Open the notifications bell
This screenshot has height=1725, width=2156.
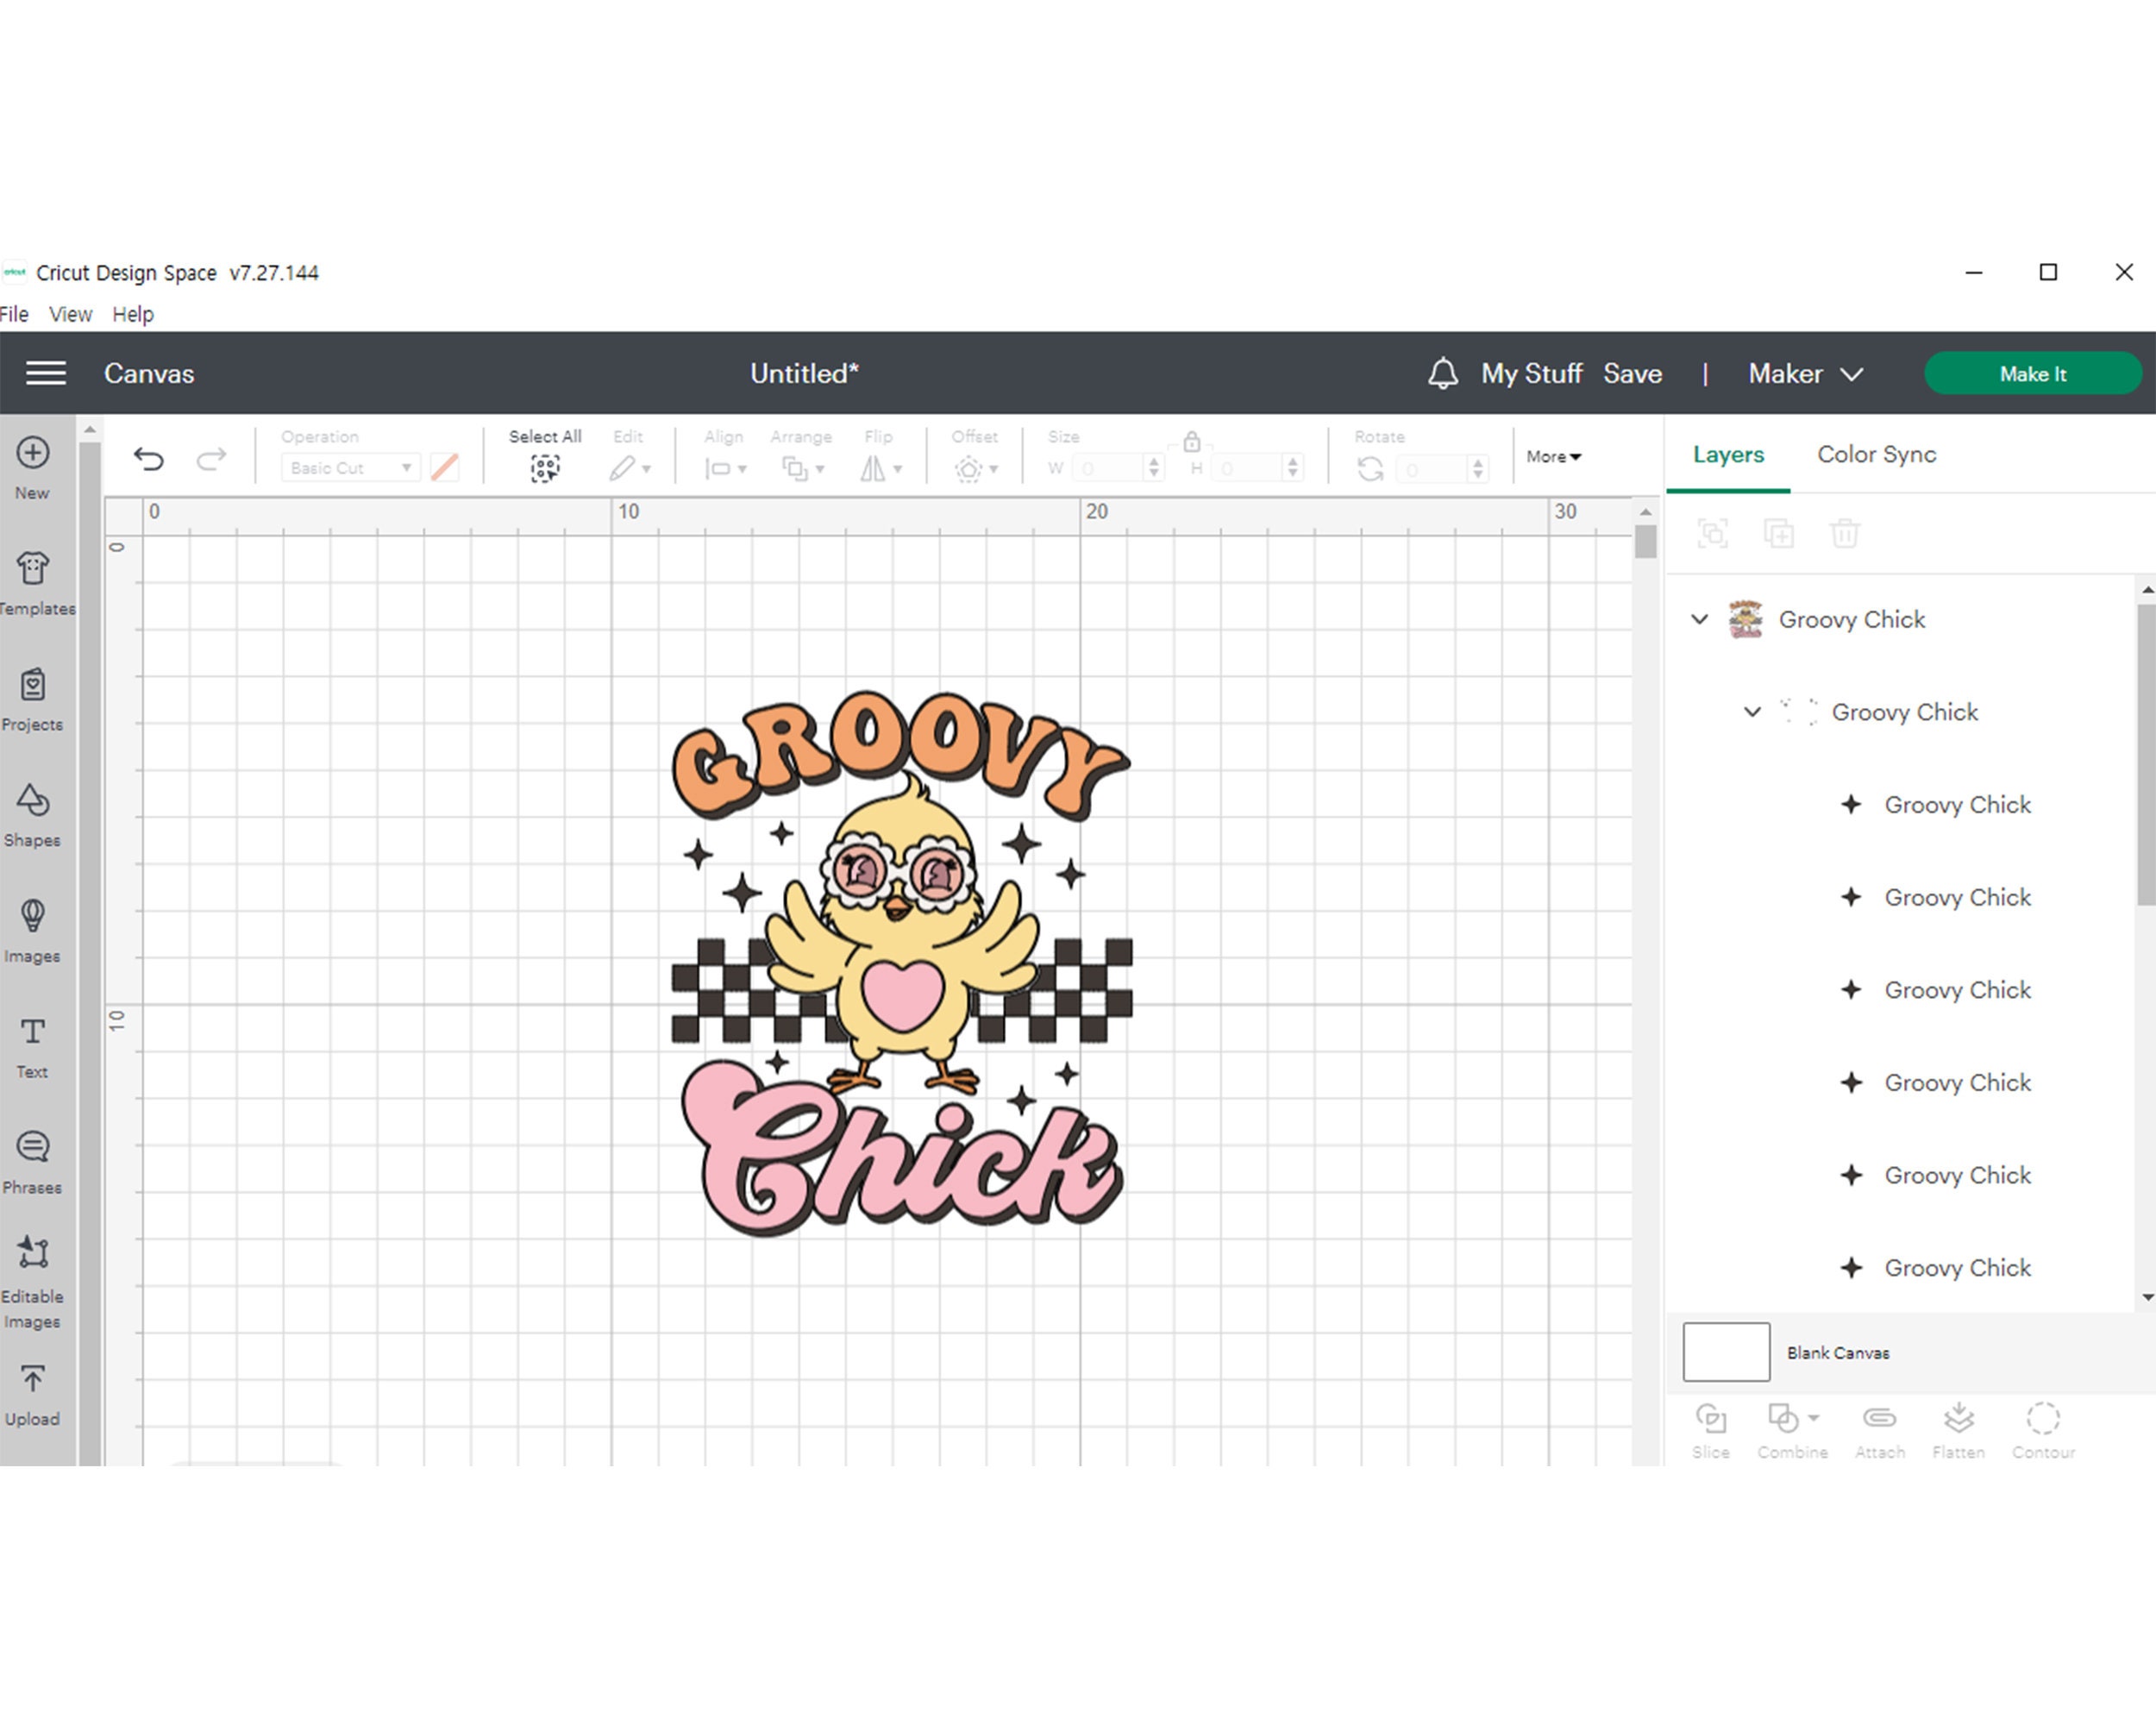pos(1443,373)
